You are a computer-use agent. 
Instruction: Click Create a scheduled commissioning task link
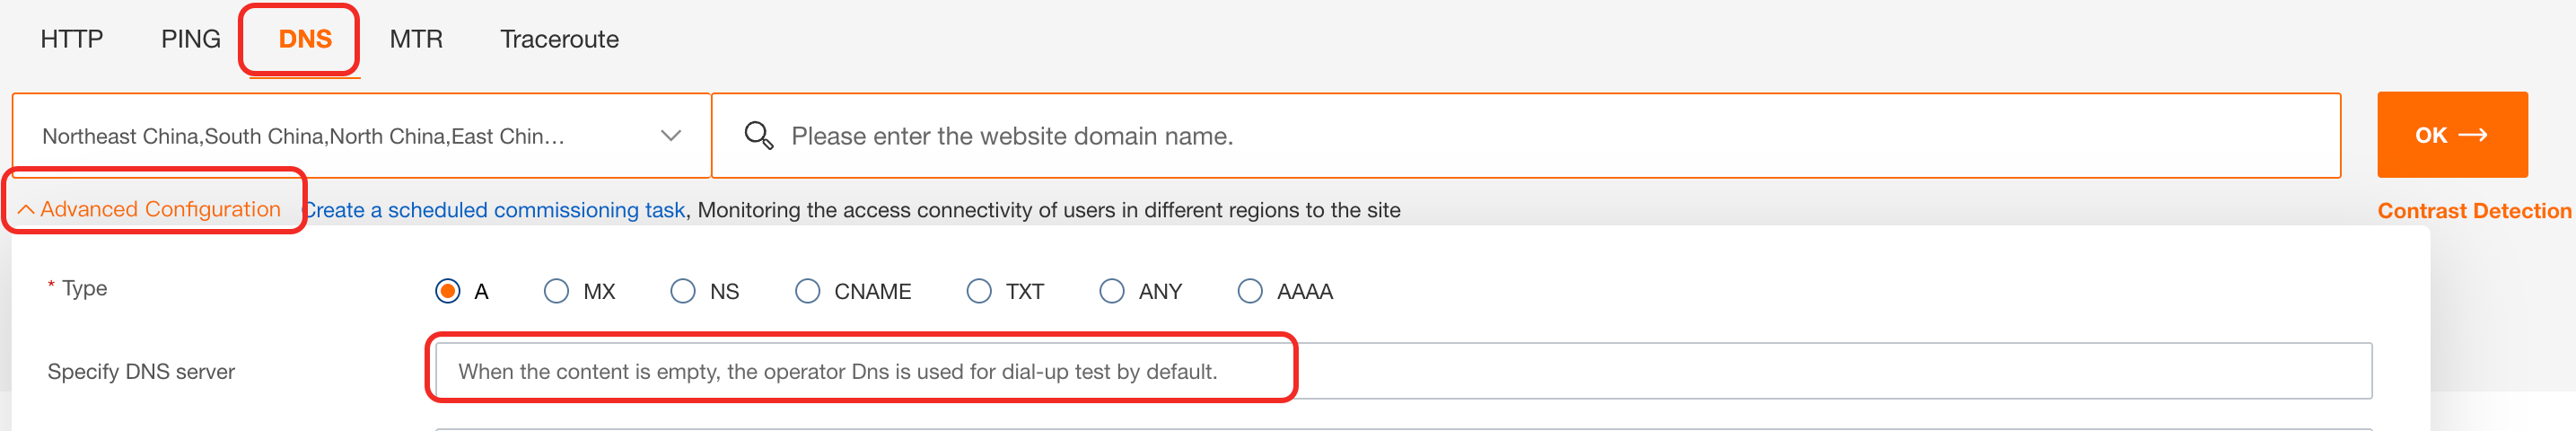pyautogui.click(x=494, y=210)
